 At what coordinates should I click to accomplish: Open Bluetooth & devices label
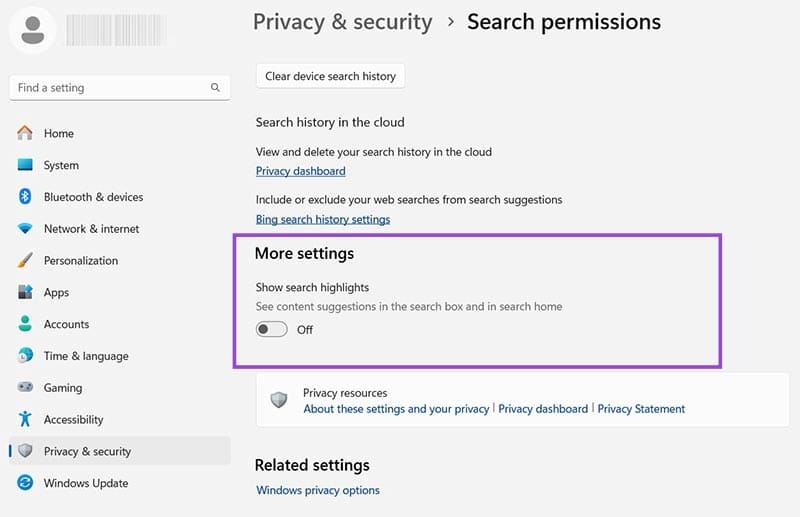coord(93,197)
